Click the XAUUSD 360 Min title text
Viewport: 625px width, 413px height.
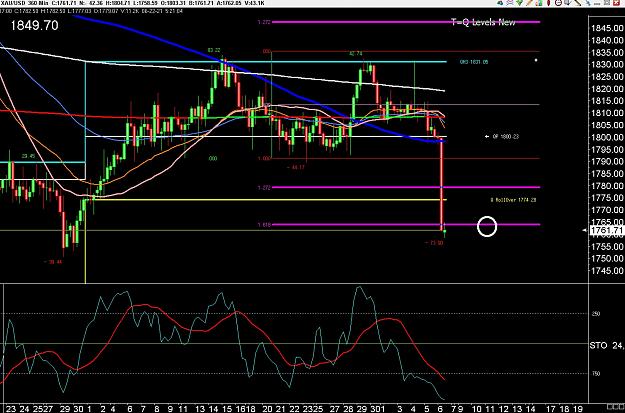(23, 3)
